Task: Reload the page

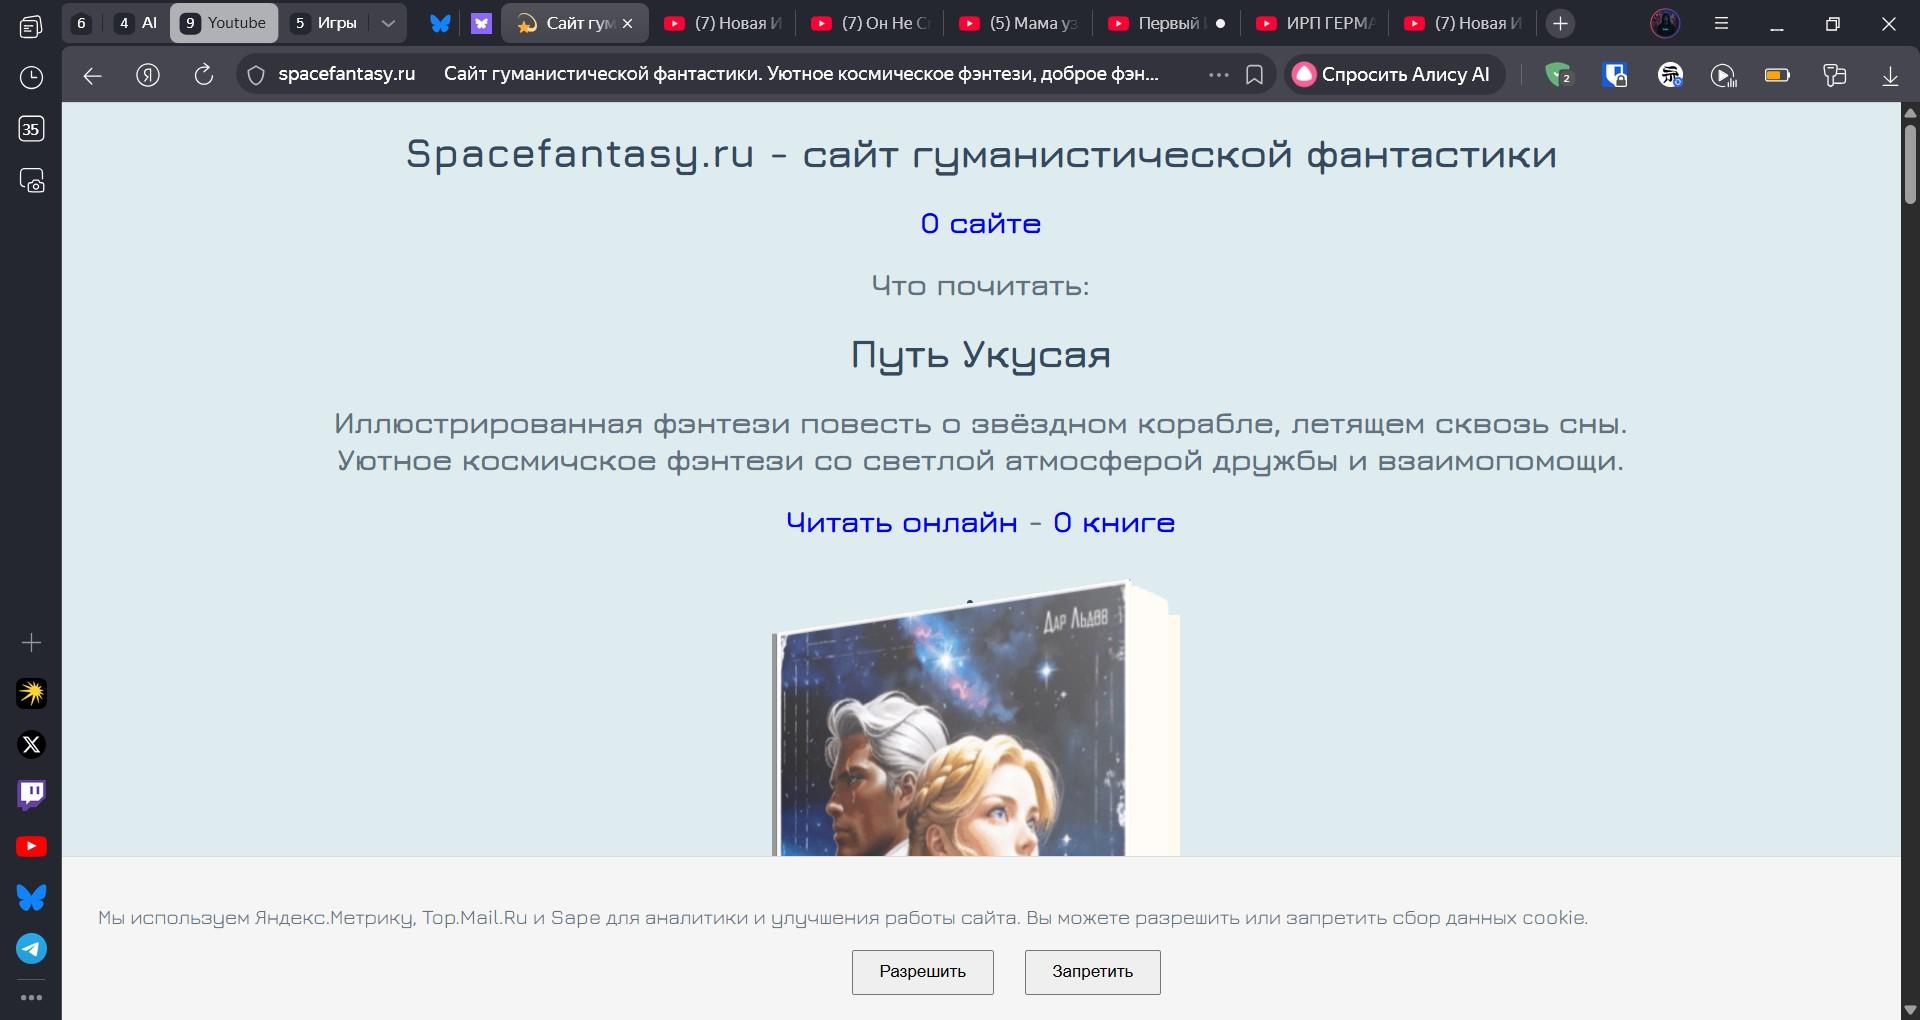Action: (x=204, y=75)
